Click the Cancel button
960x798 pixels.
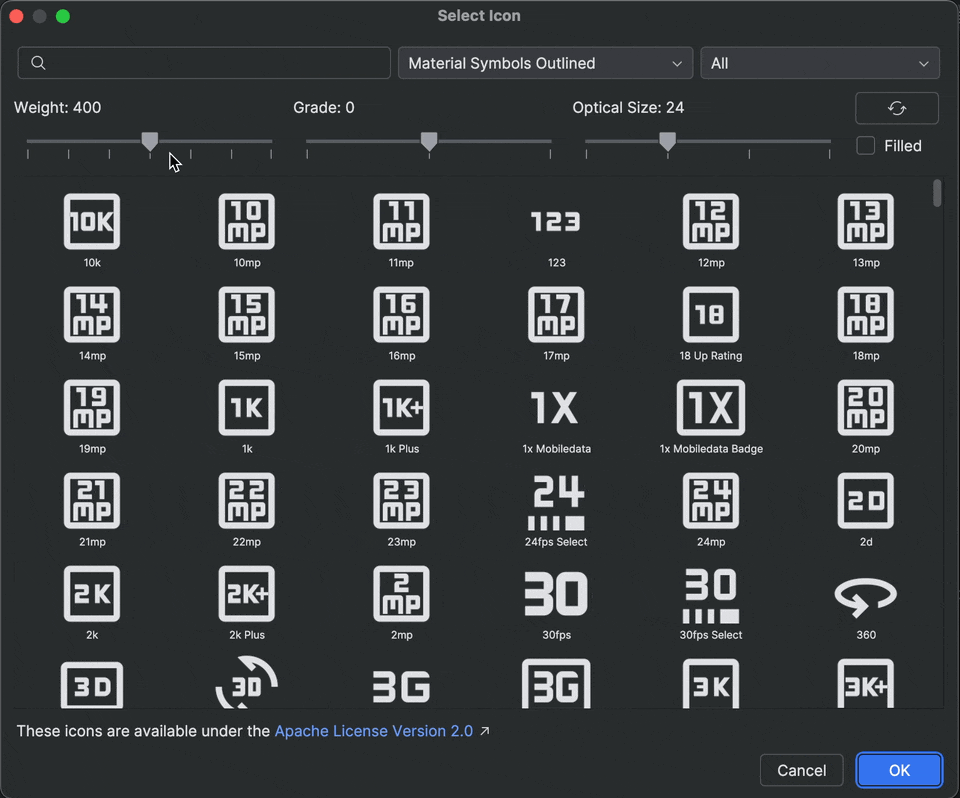801,770
